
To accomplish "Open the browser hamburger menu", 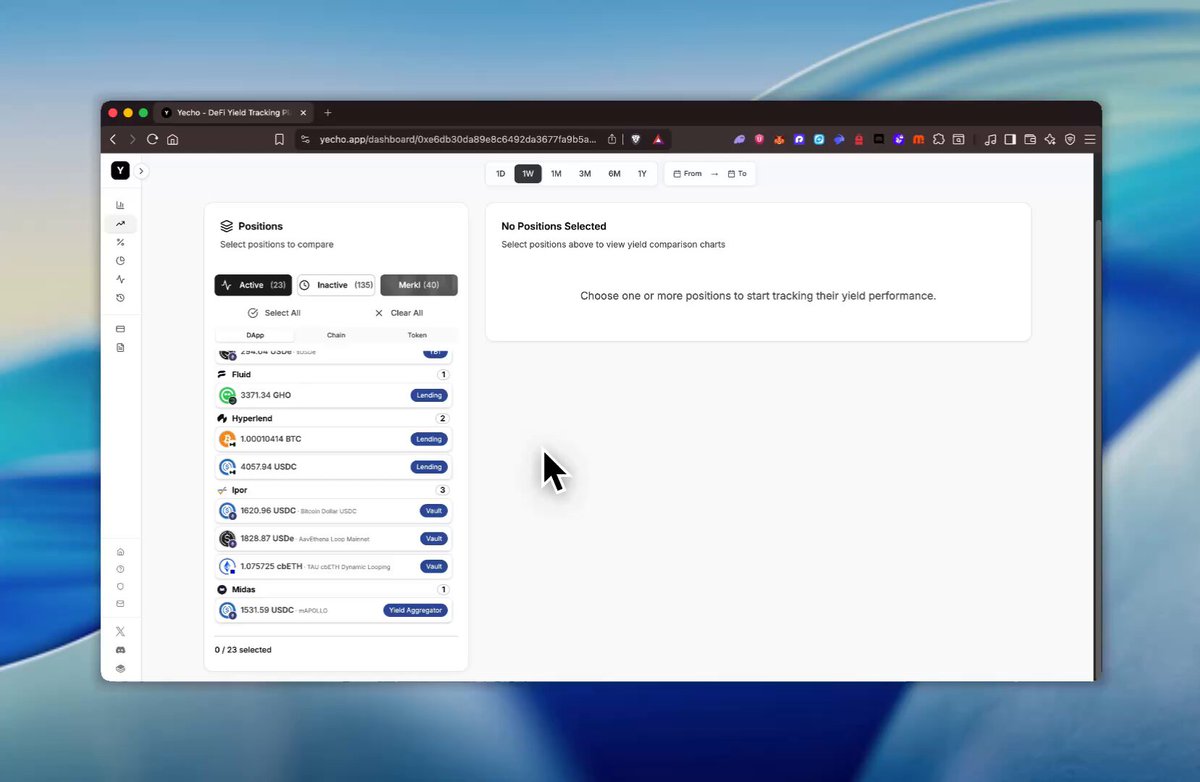I will (x=1090, y=140).
